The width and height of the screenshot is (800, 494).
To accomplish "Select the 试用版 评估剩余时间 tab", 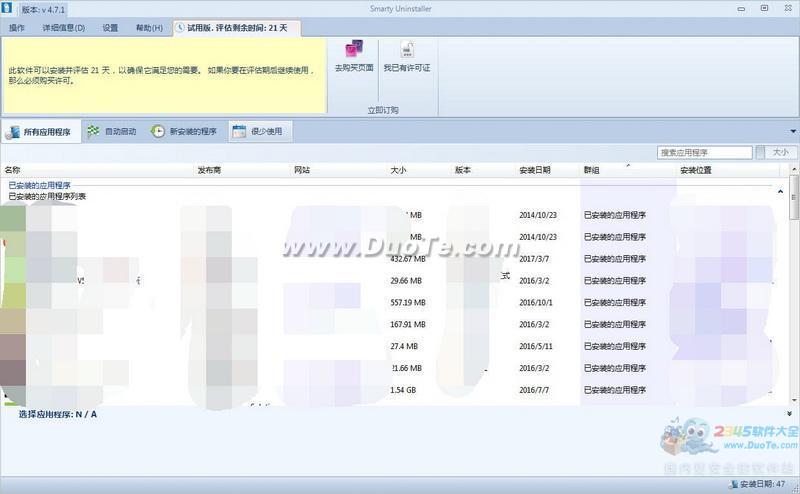I will tap(237, 28).
